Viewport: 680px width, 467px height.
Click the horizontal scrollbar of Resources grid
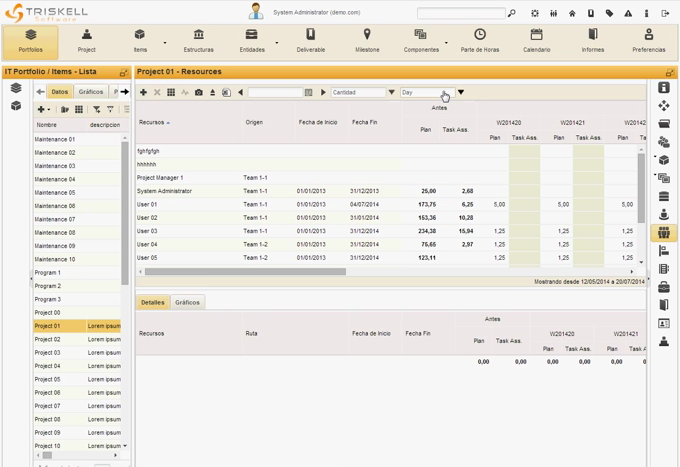pyautogui.click(x=245, y=271)
